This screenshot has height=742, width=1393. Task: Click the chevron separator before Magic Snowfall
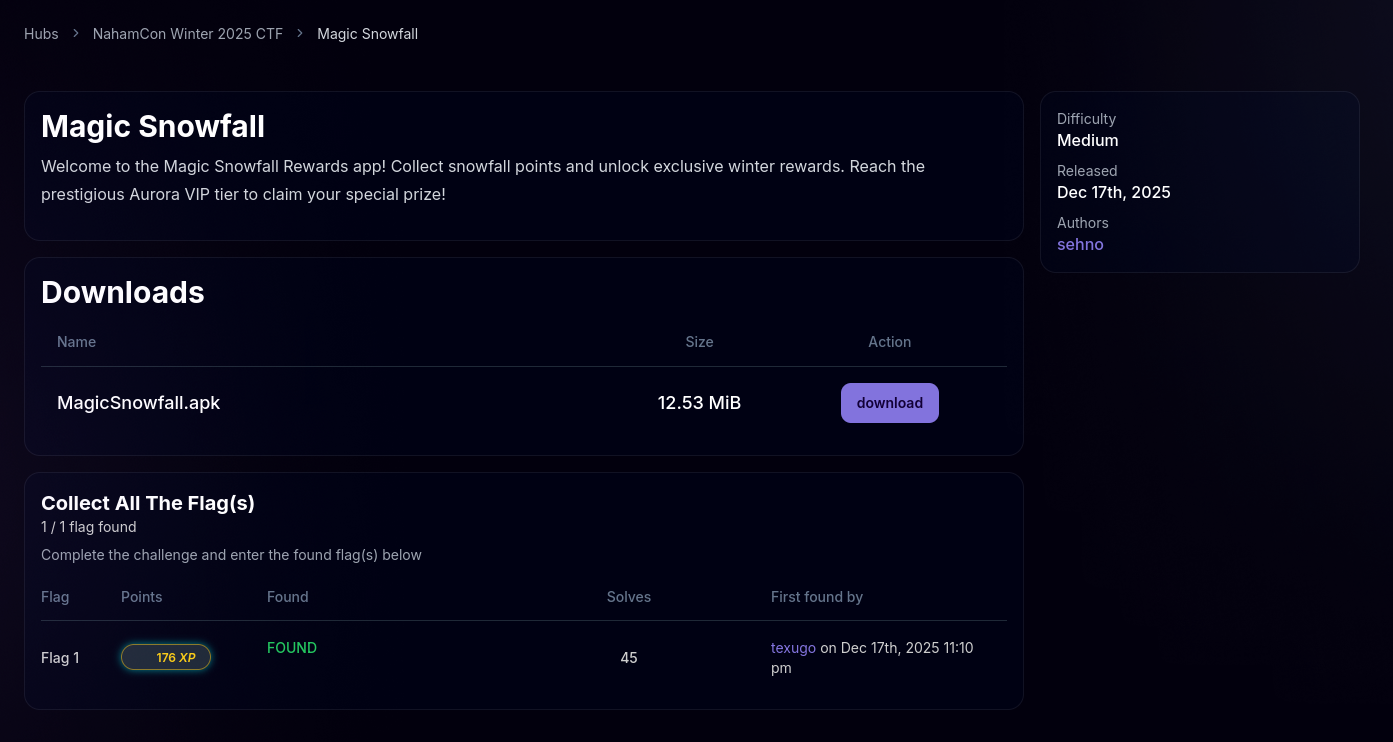pos(300,34)
